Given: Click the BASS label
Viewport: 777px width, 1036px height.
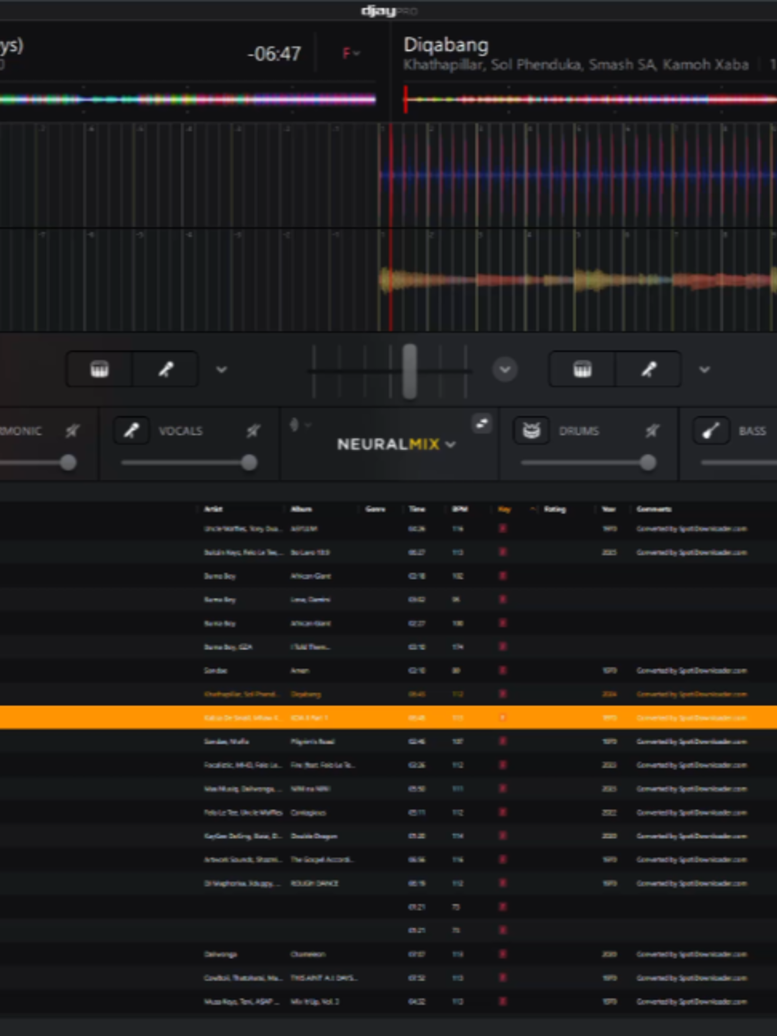Looking at the screenshot, I should [752, 431].
